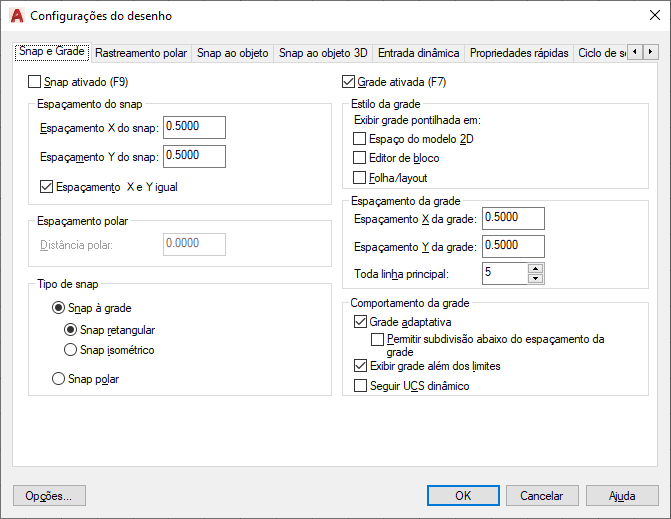Open the Snap ao objeto 3D tab
This screenshot has height=519, width=671.
coord(323,53)
